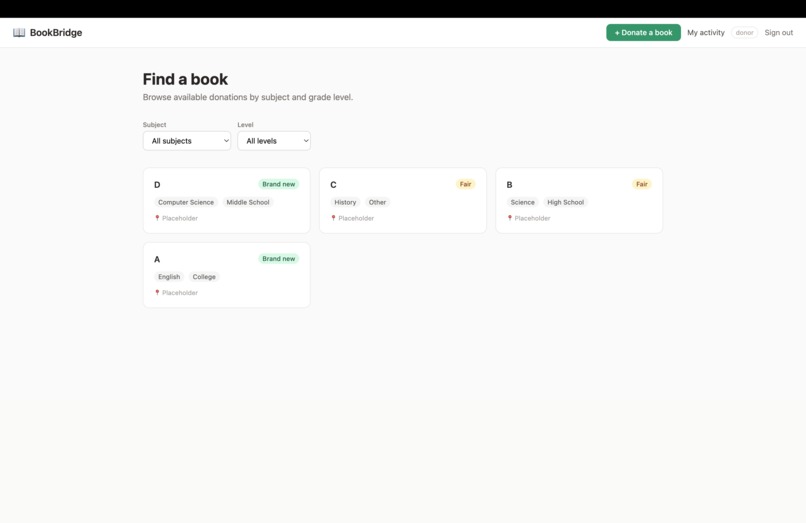Click the Computer Science tag
Image resolution: width=806 pixels, height=523 pixels.
tap(186, 202)
